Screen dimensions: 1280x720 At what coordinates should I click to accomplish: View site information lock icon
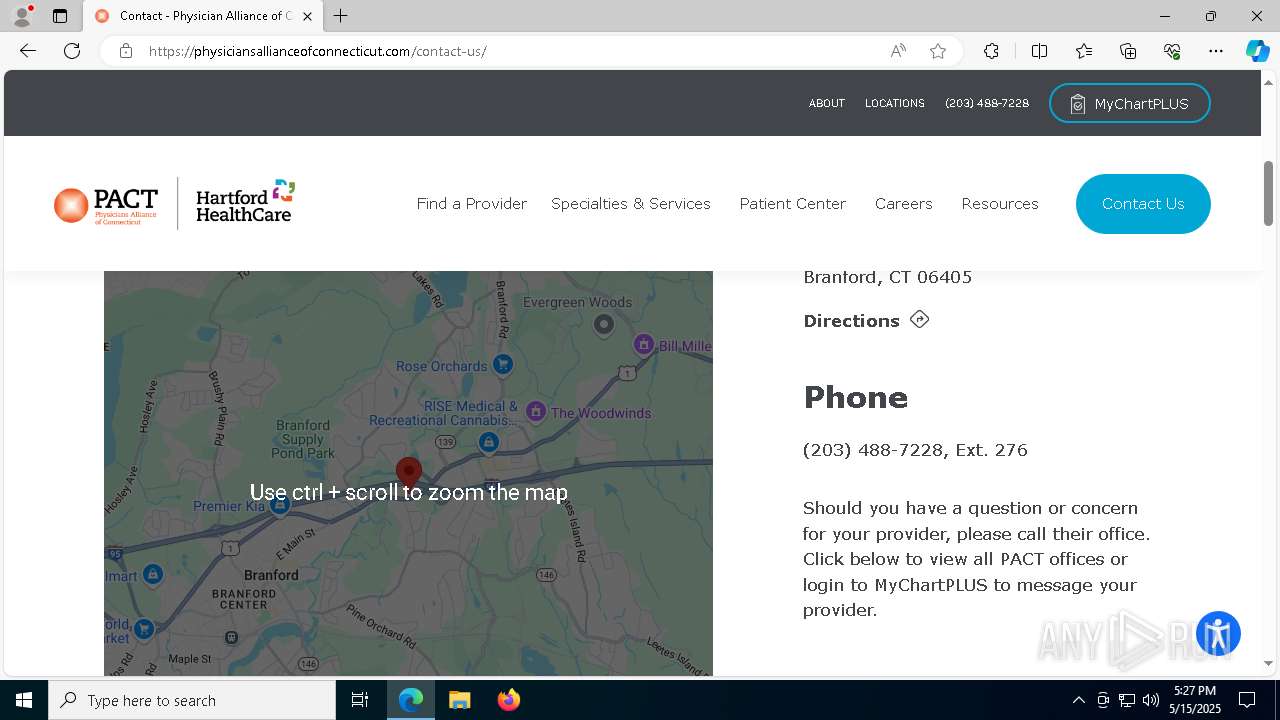pyautogui.click(x=126, y=51)
